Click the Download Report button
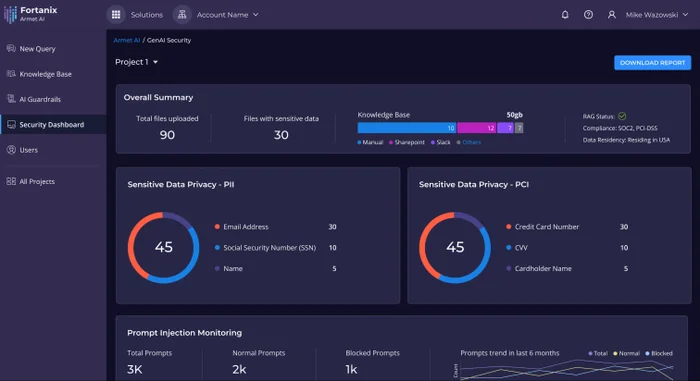Viewport: 700px width, 381px height. [652, 63]
